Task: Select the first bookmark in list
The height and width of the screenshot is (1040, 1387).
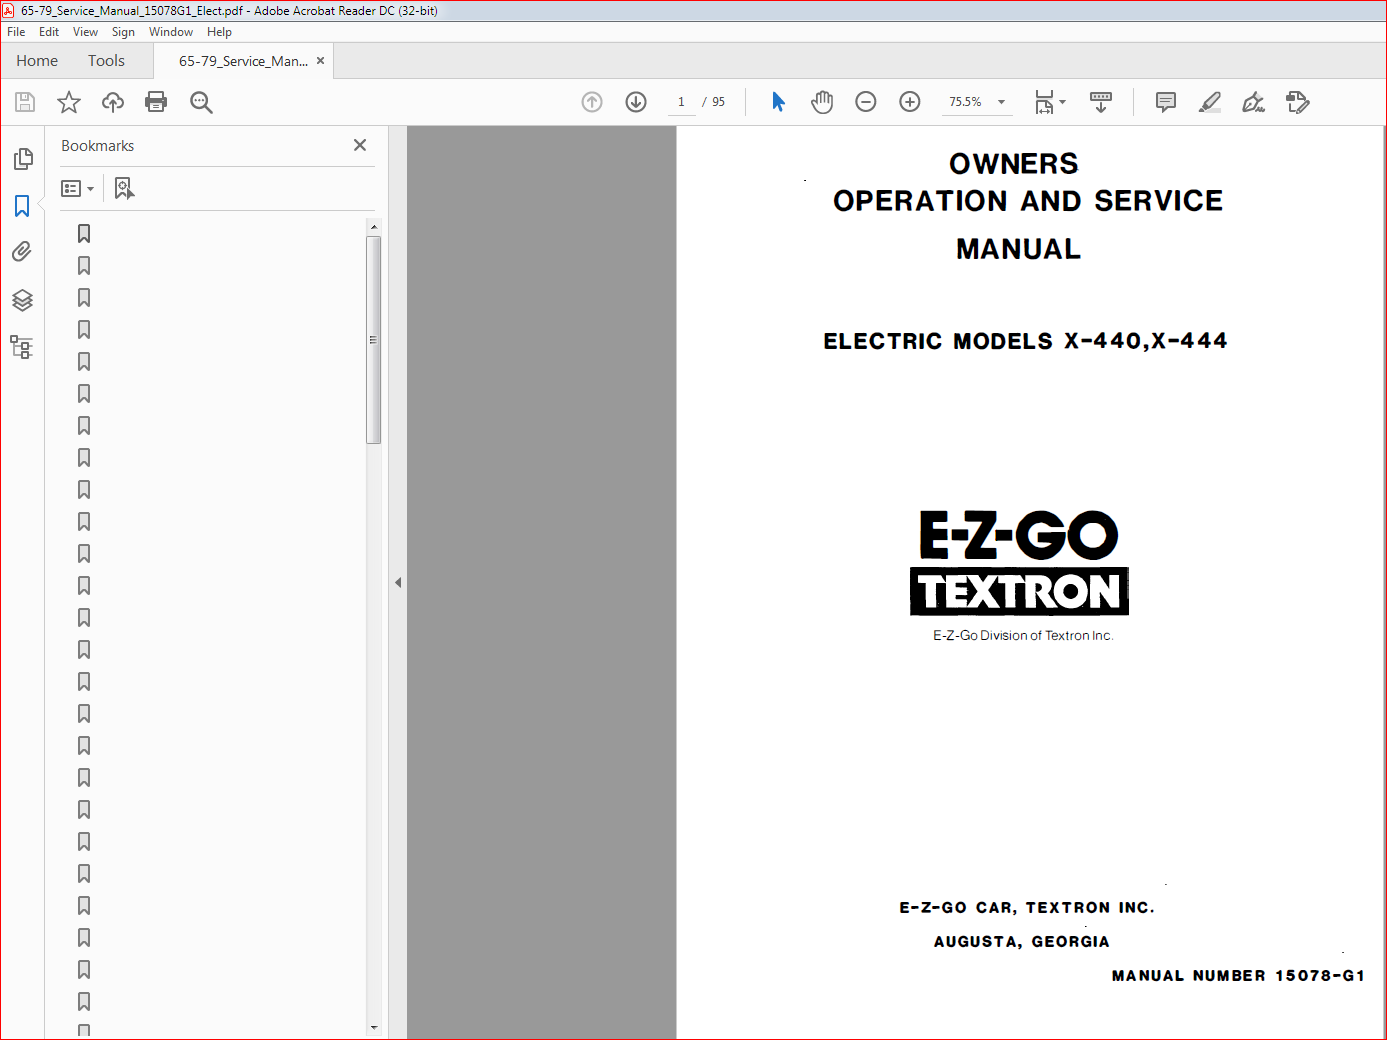Action: [84, 233]
